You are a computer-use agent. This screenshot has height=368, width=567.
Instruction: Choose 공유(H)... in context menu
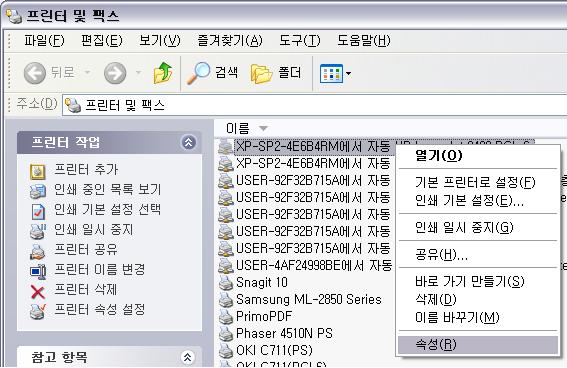[478, 254]
